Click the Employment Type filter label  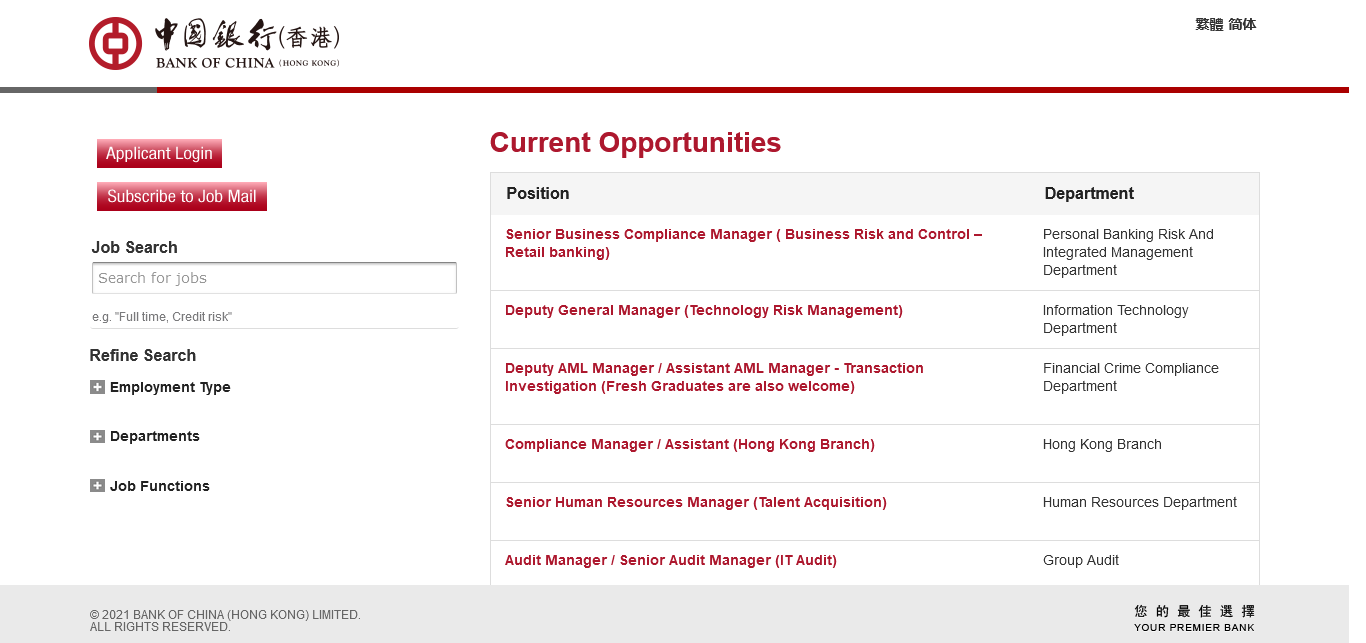pyautogui.click(x=170, y=388)
